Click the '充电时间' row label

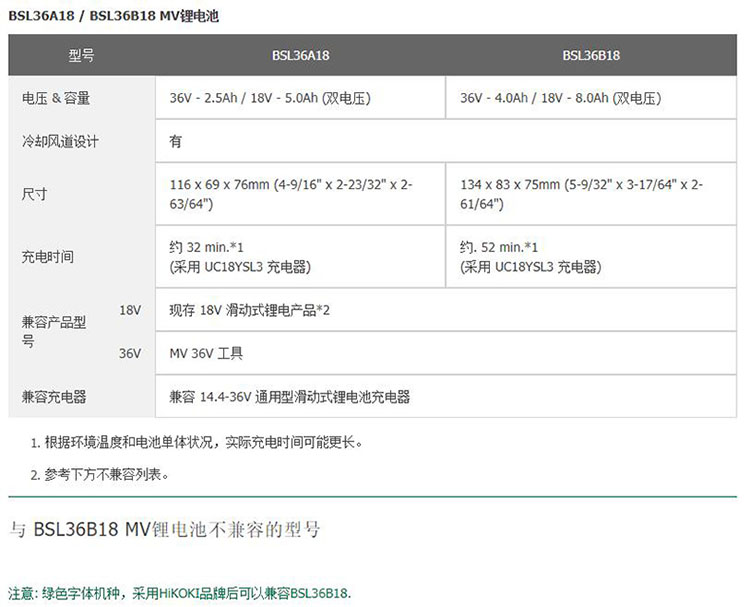(47, 257)
